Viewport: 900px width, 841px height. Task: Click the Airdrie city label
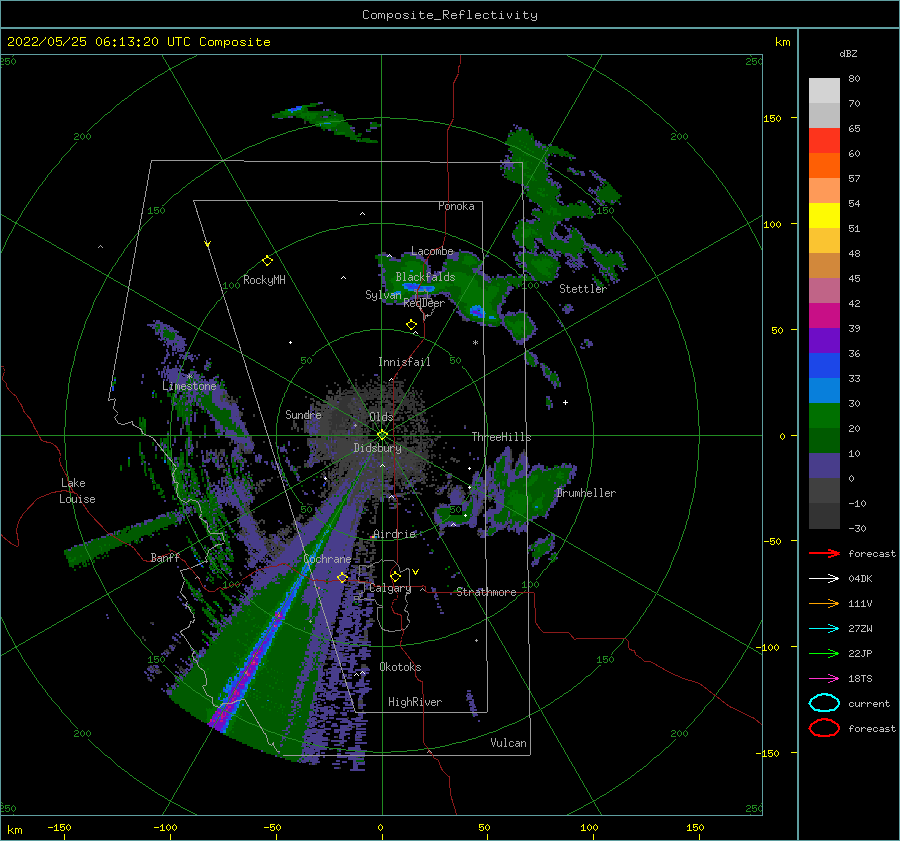(394, 534)
